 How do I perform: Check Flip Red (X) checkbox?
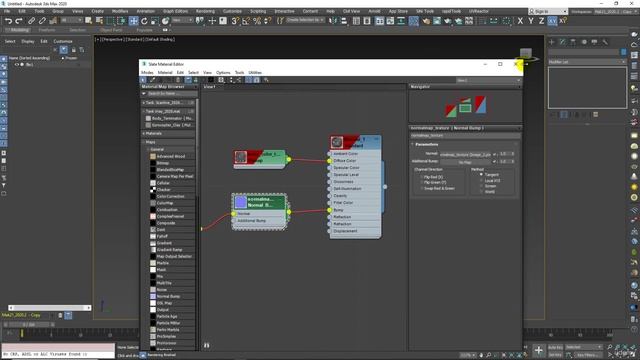[x=421, y=177]
